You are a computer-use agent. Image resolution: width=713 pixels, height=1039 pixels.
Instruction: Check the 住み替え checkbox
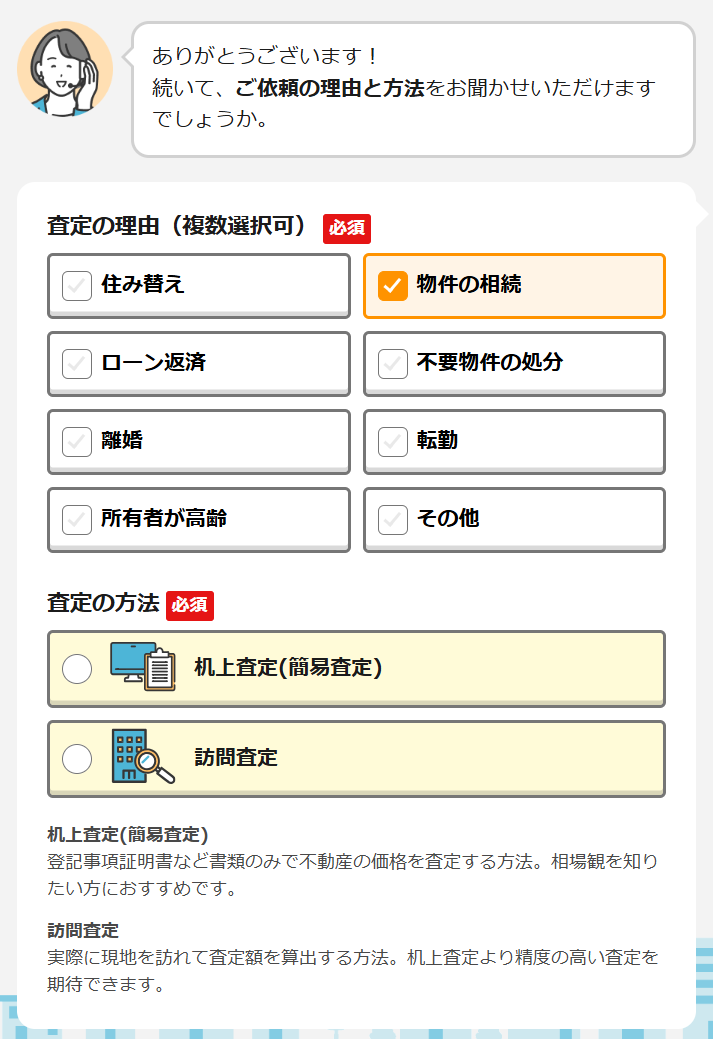77,286
